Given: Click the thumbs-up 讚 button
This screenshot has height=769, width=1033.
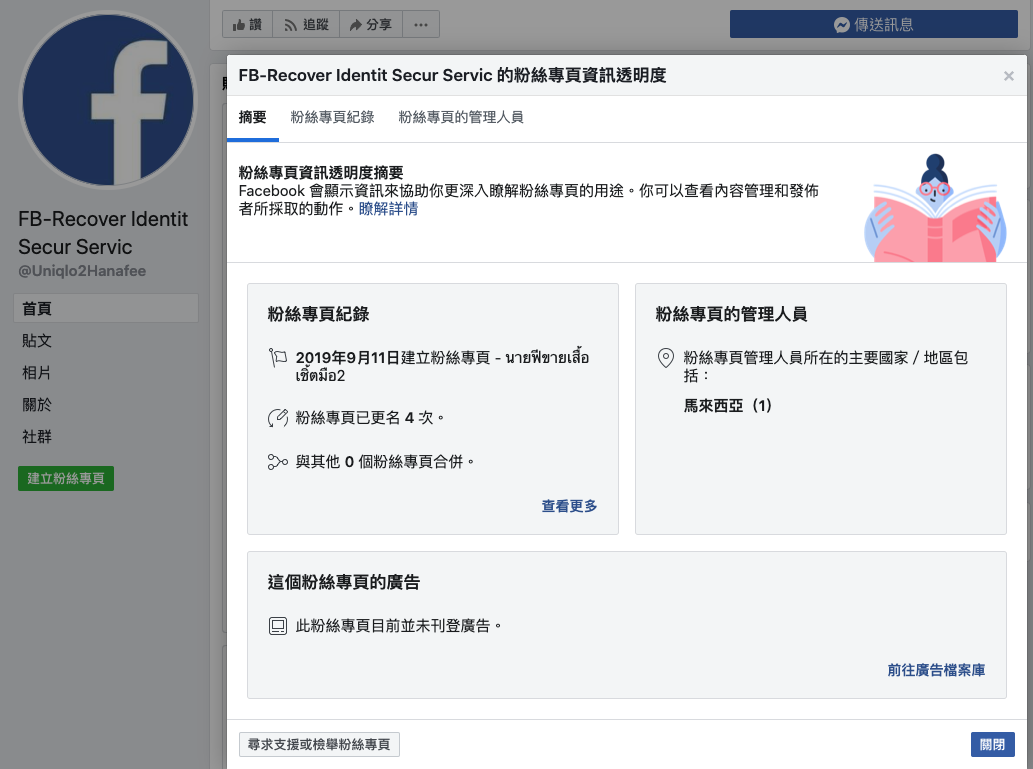Looking at the screenshot, I should pos(247,24).
